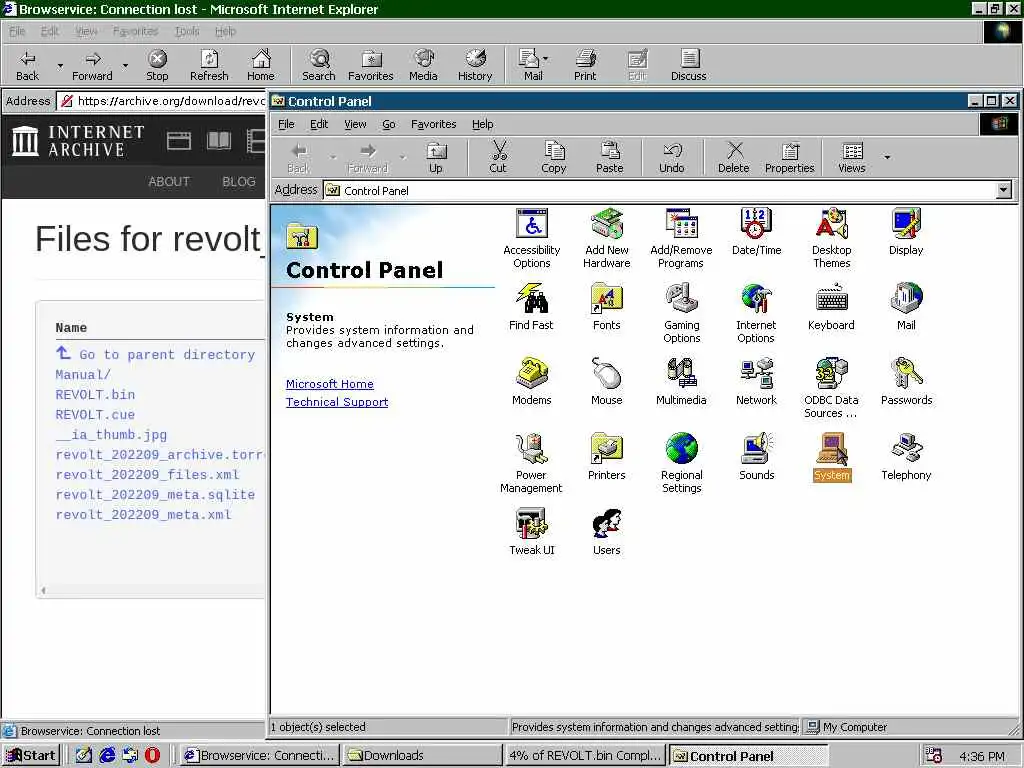Screen dimensions: 1024x768
Task: Expand the Forward history arrow in Internet Explorer
Action: [x=125, y=66]
